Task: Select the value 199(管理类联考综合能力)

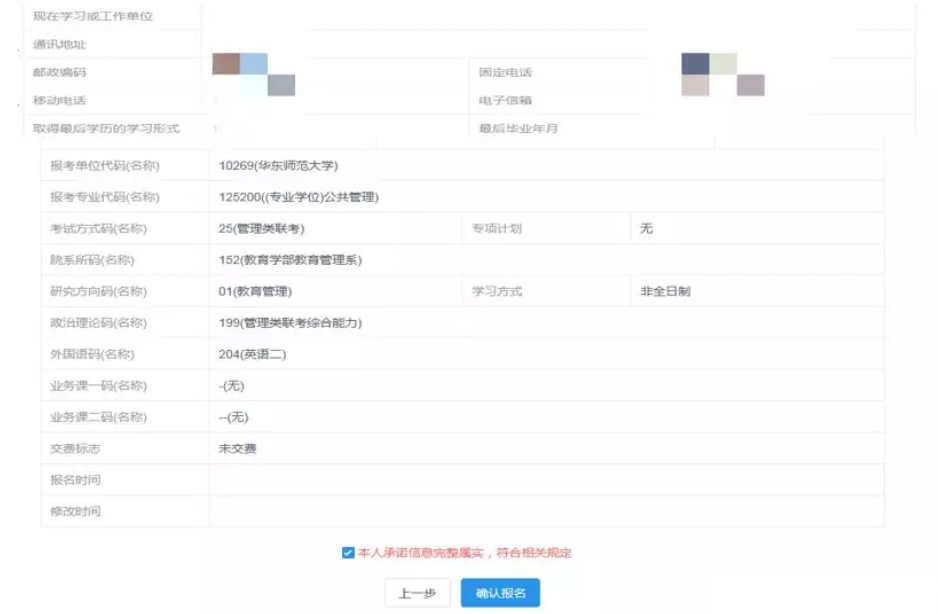Action: [290, 323]
